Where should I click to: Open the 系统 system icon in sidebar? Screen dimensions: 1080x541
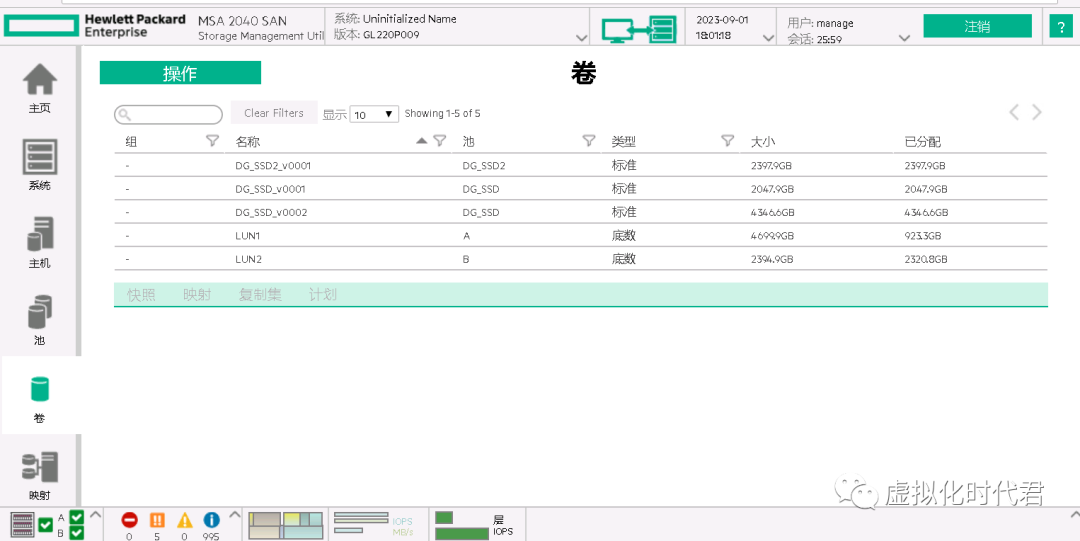click(x=40, y=156)
